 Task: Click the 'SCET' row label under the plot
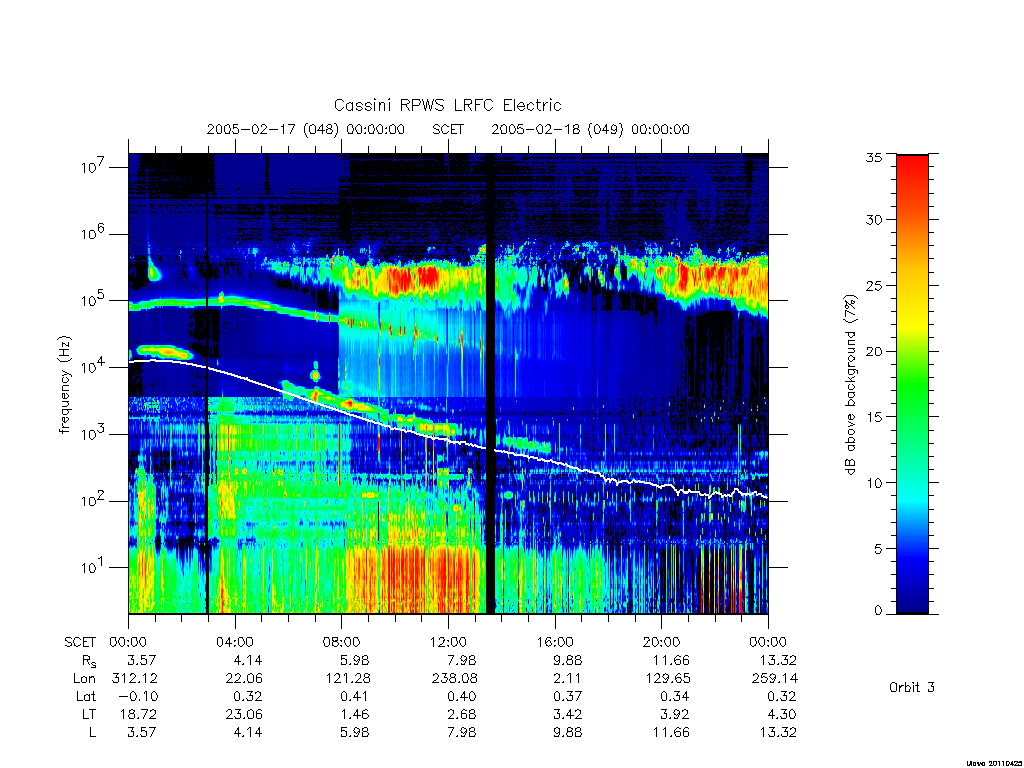click(80, 642)
